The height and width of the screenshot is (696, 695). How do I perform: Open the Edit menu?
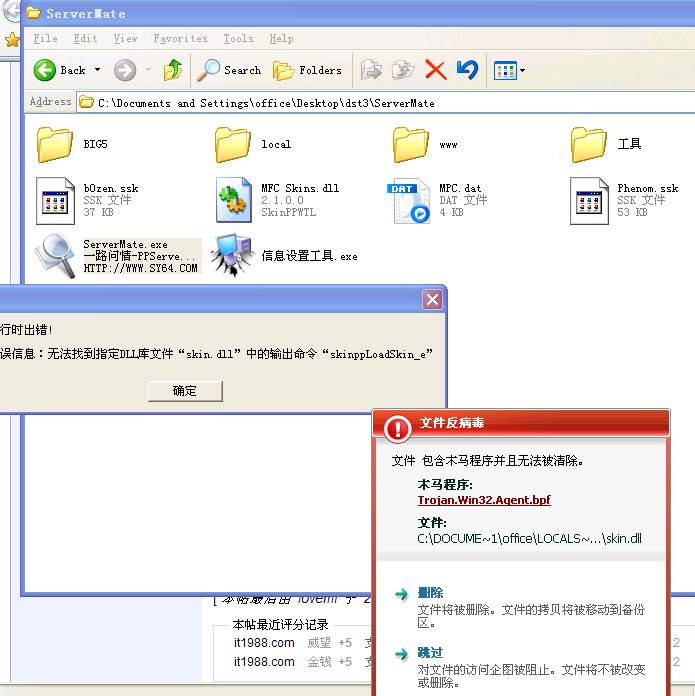[85, 39]
